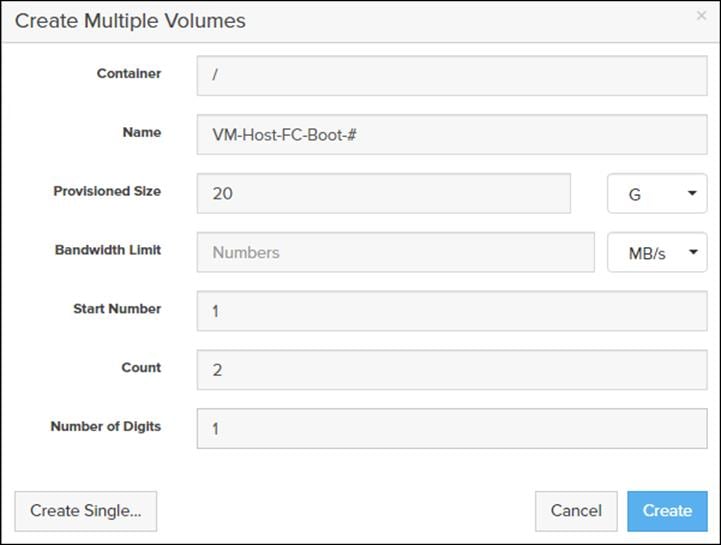Close the Create Multiple Volumes dialog
The image size is (721, 545).
[x=701, y=16]
